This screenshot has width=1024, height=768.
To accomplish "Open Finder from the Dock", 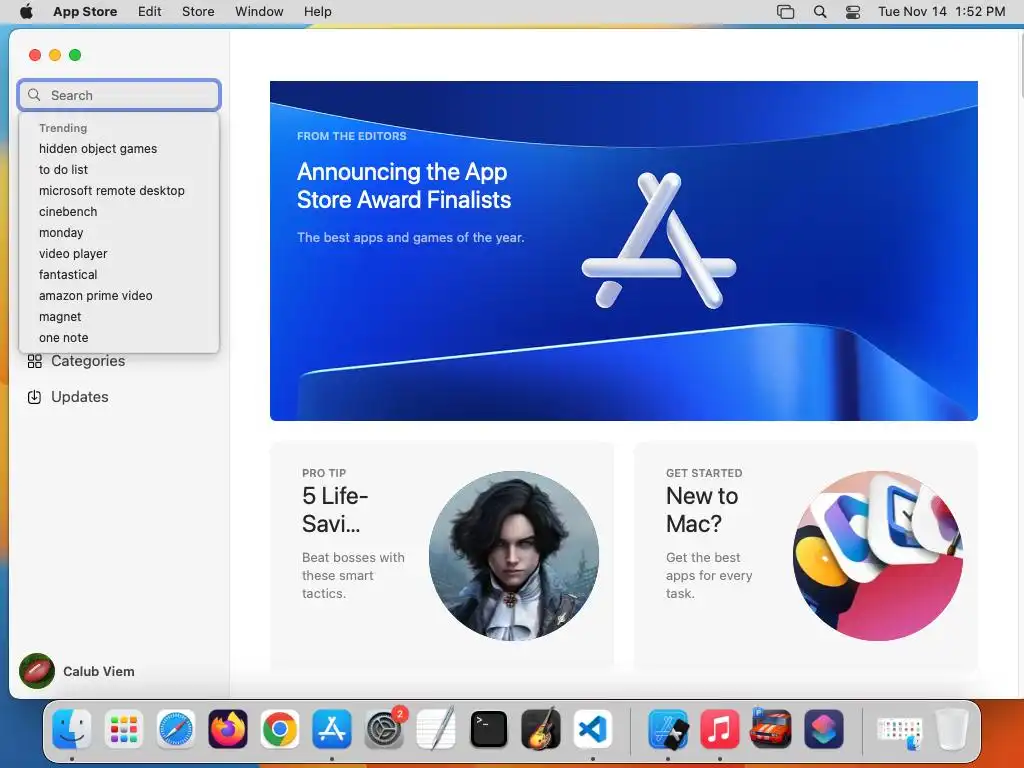I will coord(71,729).
